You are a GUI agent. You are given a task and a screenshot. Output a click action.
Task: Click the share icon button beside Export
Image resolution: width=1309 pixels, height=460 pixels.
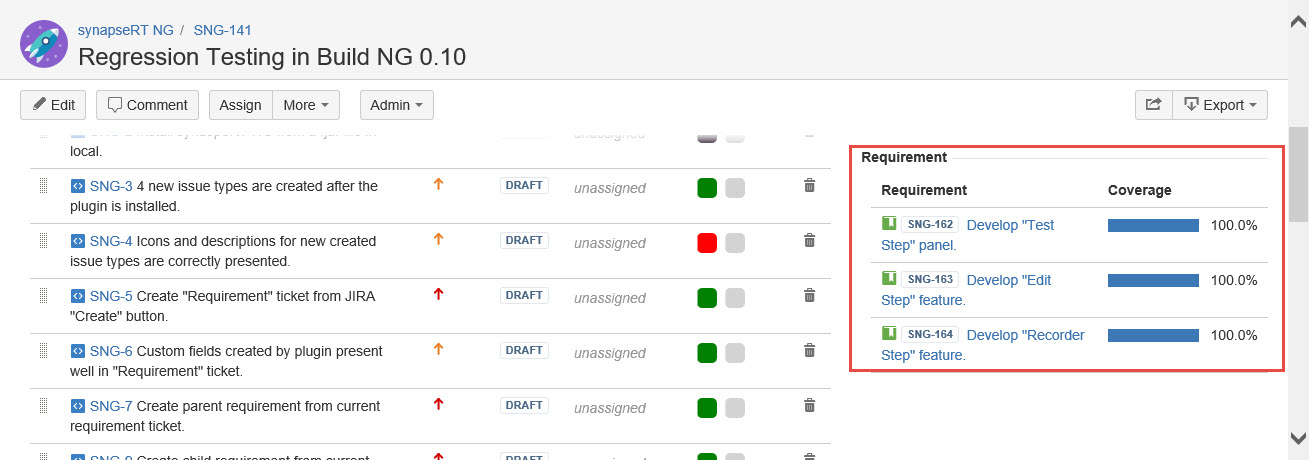point(1153,105)
